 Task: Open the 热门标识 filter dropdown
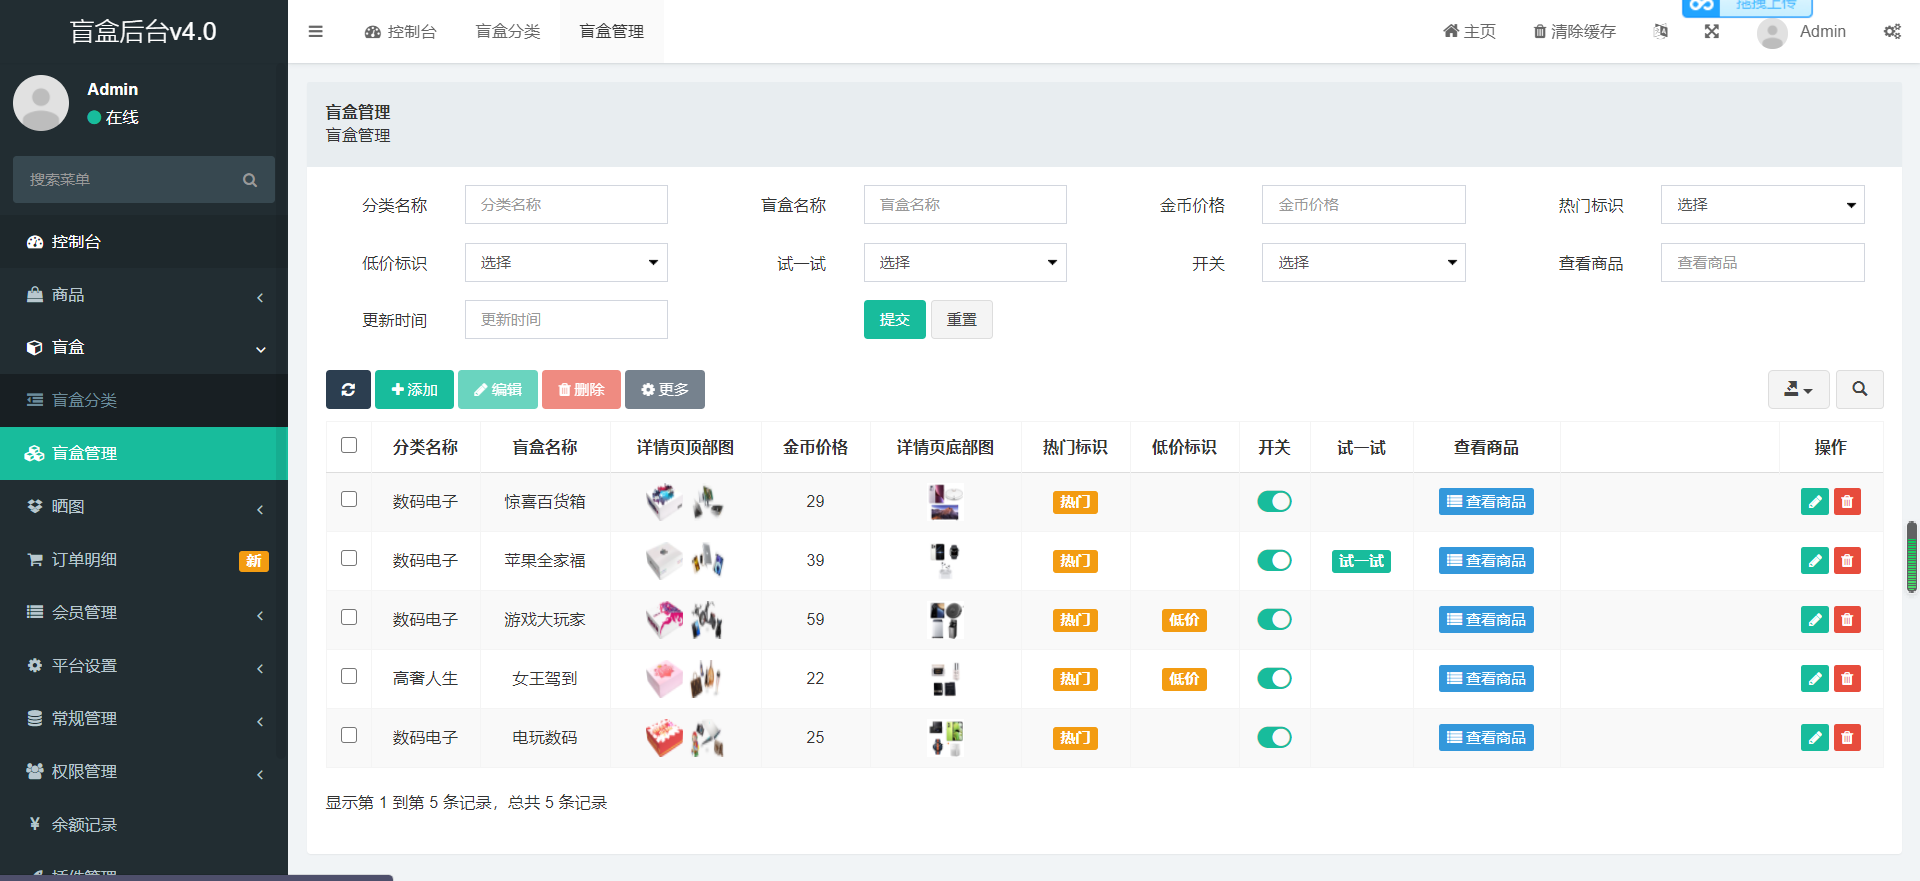pos(1762,205)
